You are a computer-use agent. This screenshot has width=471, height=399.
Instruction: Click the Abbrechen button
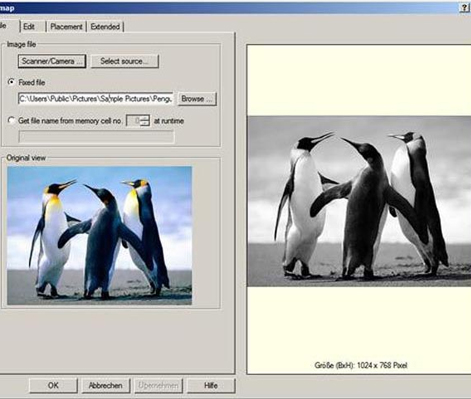click(106, 386)
